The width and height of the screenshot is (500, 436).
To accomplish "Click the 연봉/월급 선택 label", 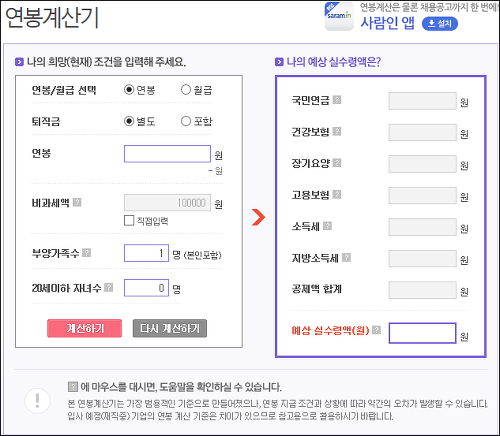I will click(x=64, y=90).
